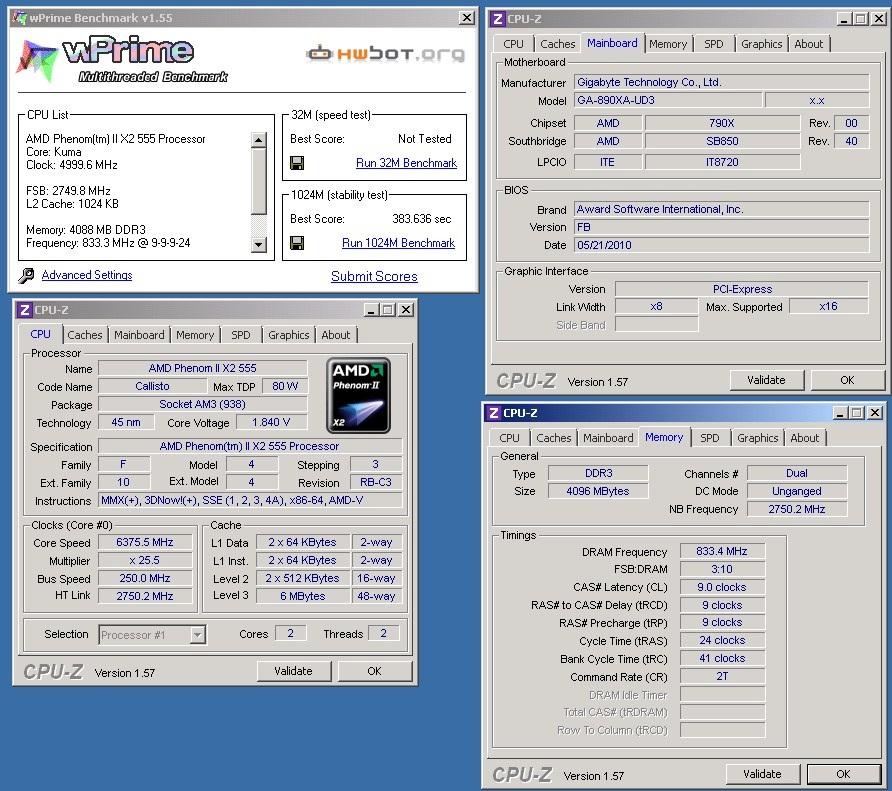Screen dimensions: 892x791
Task: Click the HT Link value 2750.2 MHz
Action: click(145, 596)
